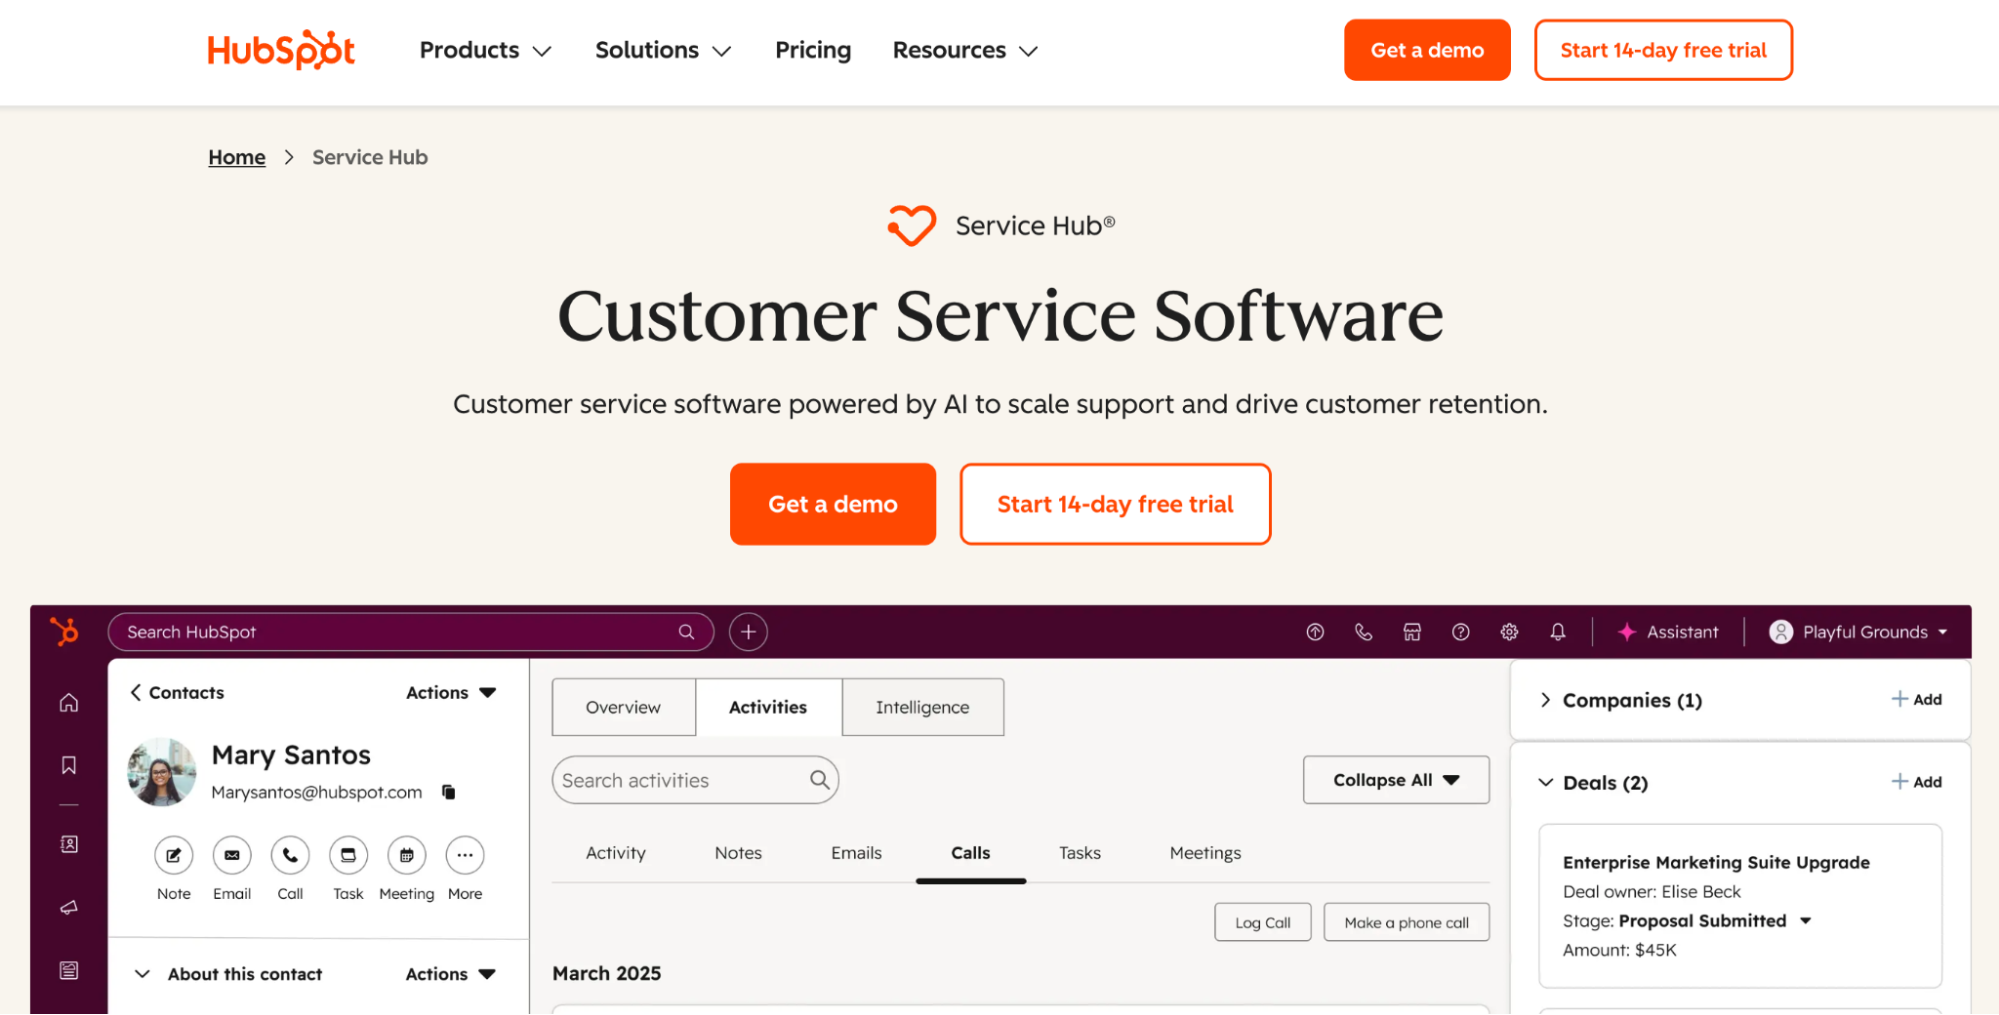
Task: Click the upgrade arrow icon in top bar
Action: click(x=1315, y=632)
